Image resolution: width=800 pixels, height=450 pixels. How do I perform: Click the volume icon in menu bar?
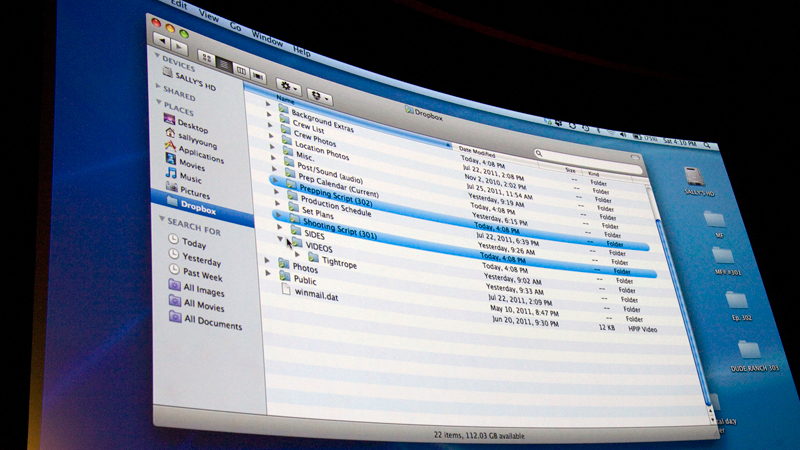(x=623, y=135)
